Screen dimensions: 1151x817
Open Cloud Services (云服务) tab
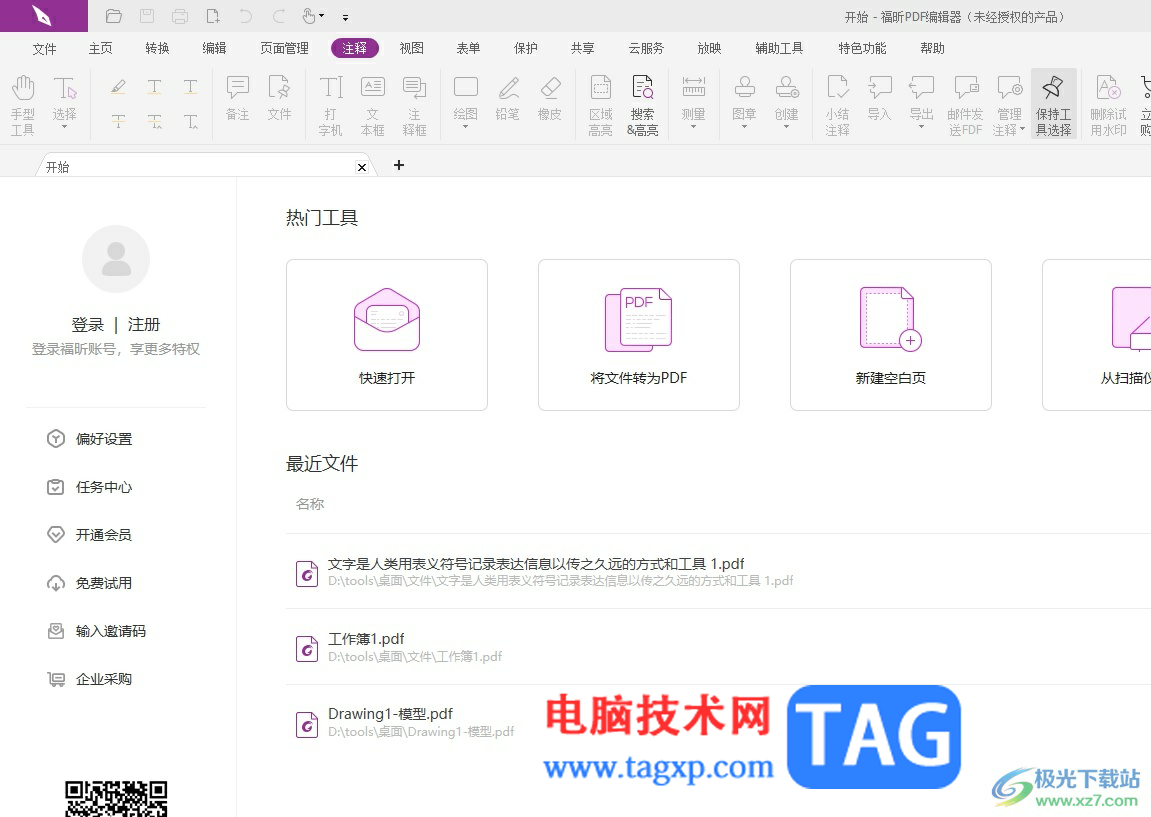coord(646,48)
